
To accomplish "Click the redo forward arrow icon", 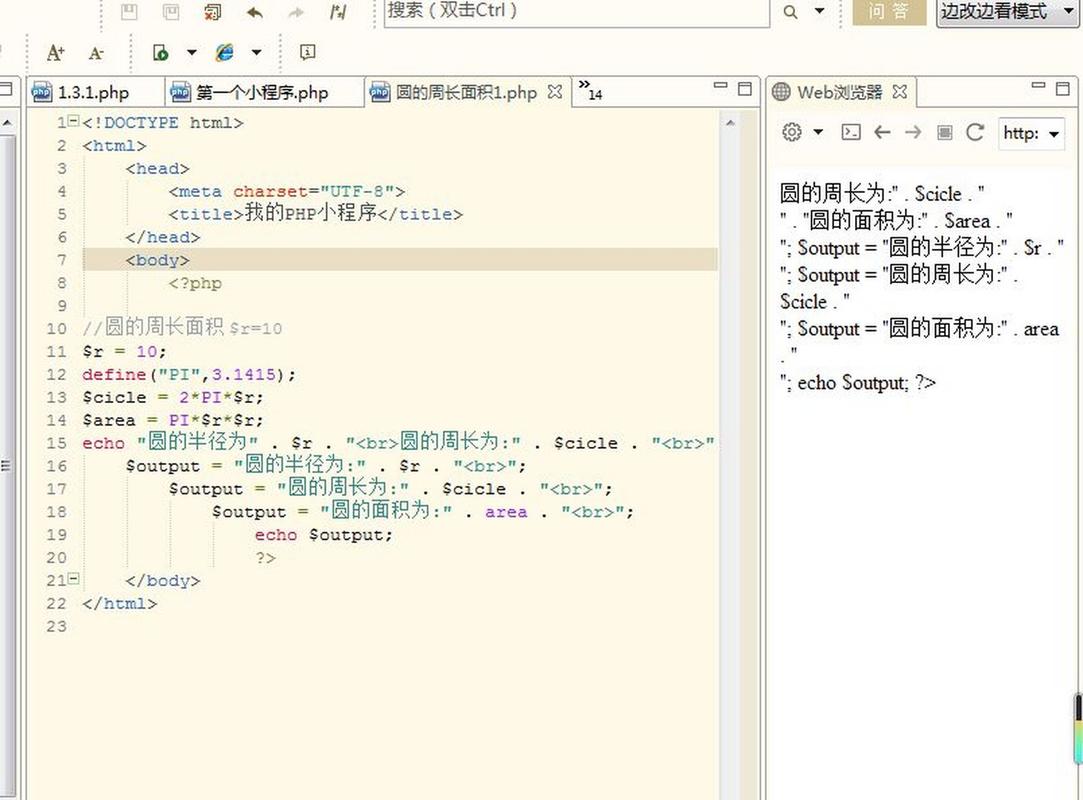I will (x=296, y=12).
